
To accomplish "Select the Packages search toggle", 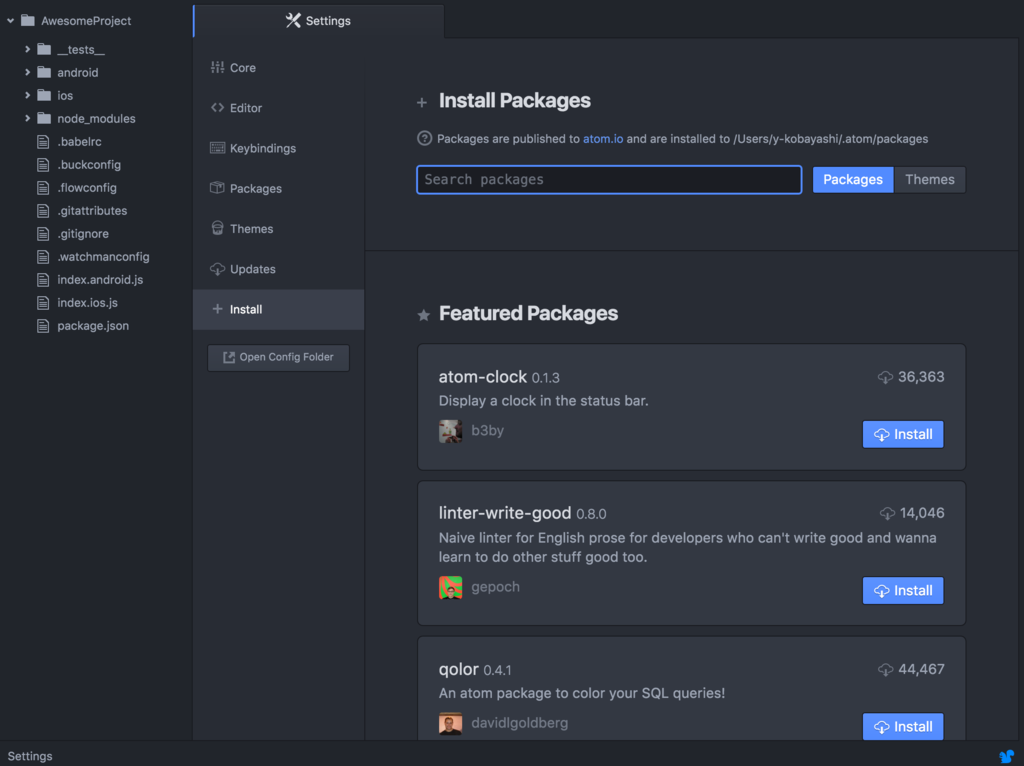I will tap(852, 180).
